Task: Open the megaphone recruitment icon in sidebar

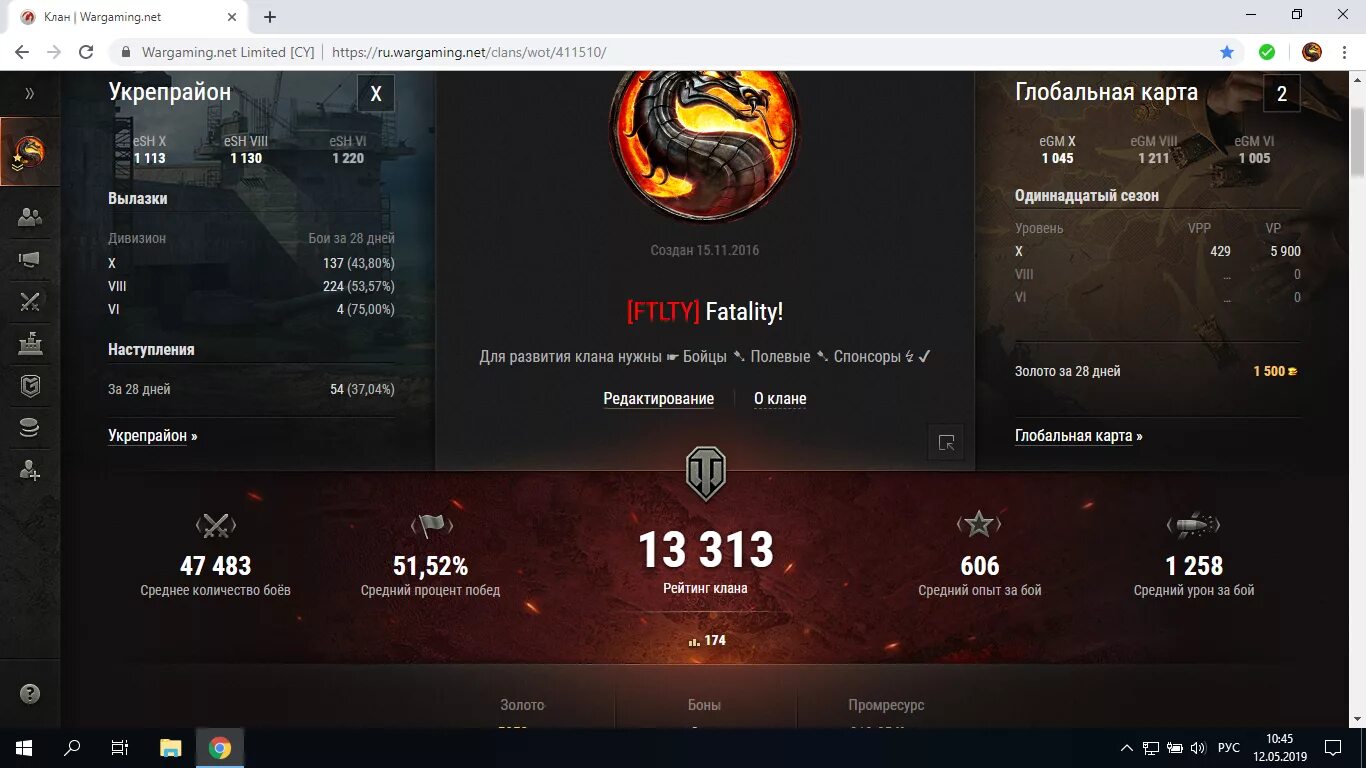Action: click(x=29, y=260)
